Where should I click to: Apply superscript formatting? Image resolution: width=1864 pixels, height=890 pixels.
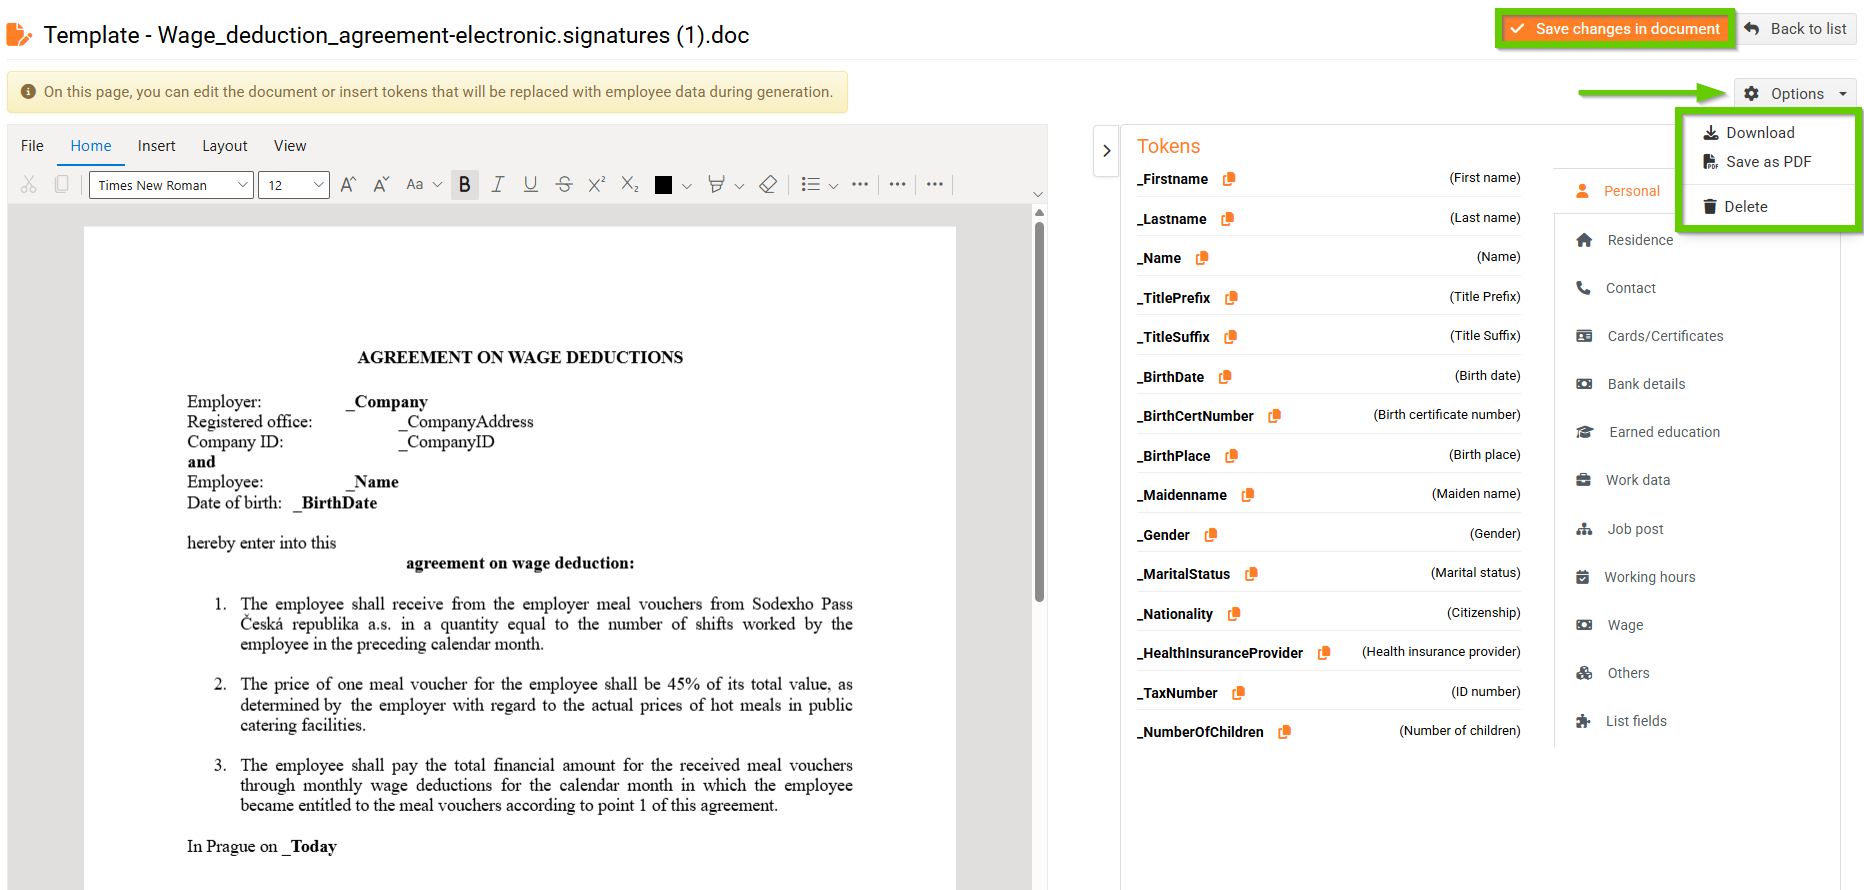click(597, 185)
